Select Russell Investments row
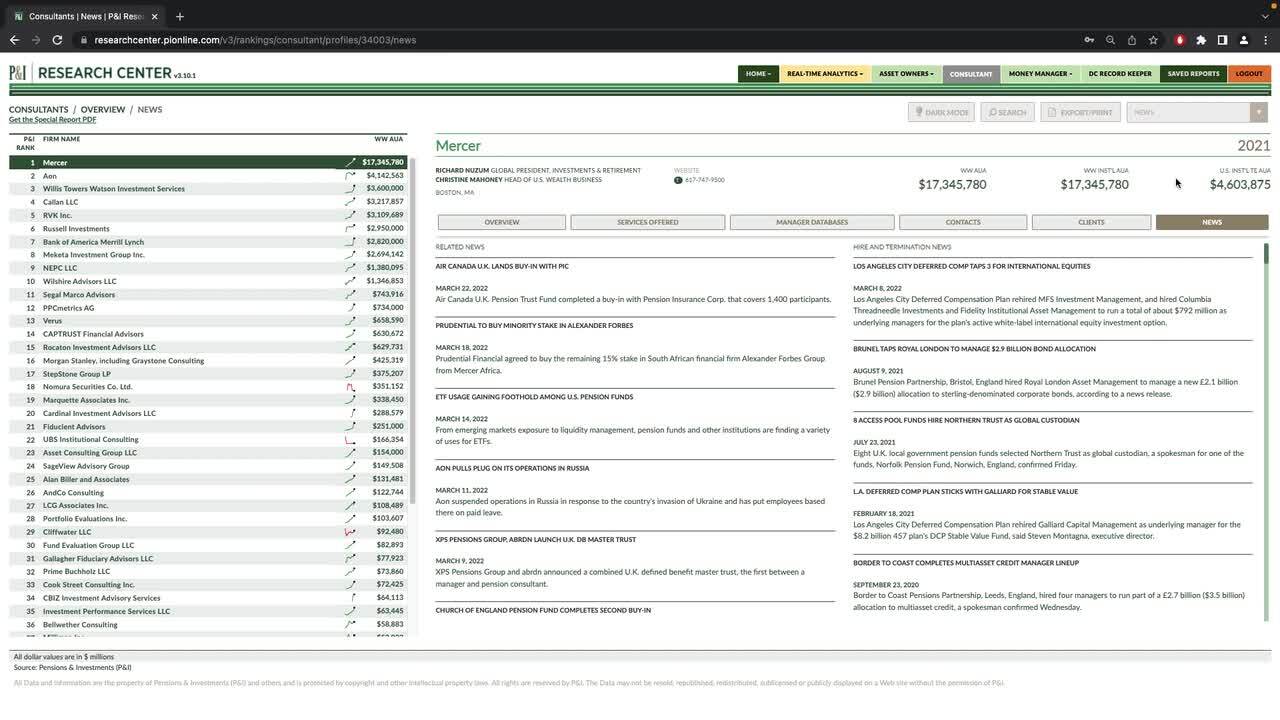Screen dimensions: 1280x720 tap(207, 228)
